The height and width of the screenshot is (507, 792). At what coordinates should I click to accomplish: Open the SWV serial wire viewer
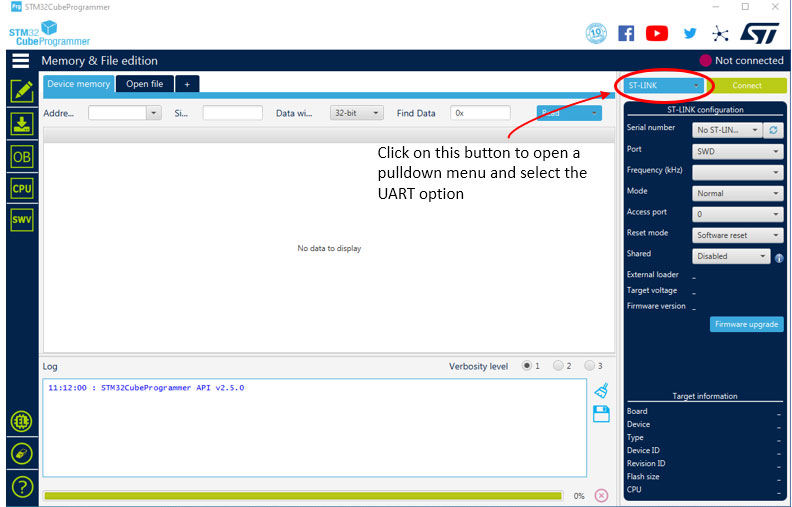point(22,220)
